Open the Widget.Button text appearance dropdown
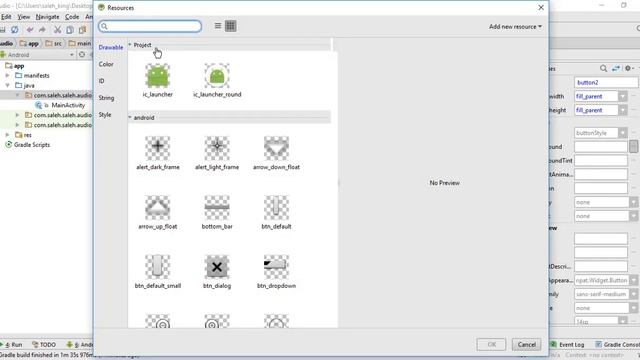 (633, 280)
